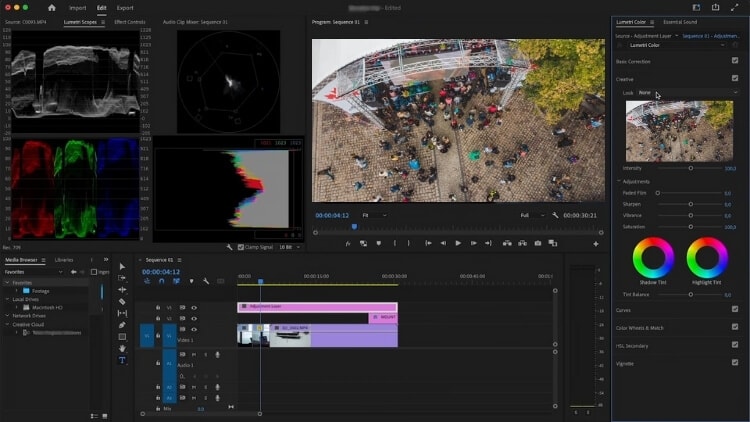The height and width of the screenshot is (422, 750).
Task: Open the Full playback resolution dropdown
Action: tap(532, 215)
